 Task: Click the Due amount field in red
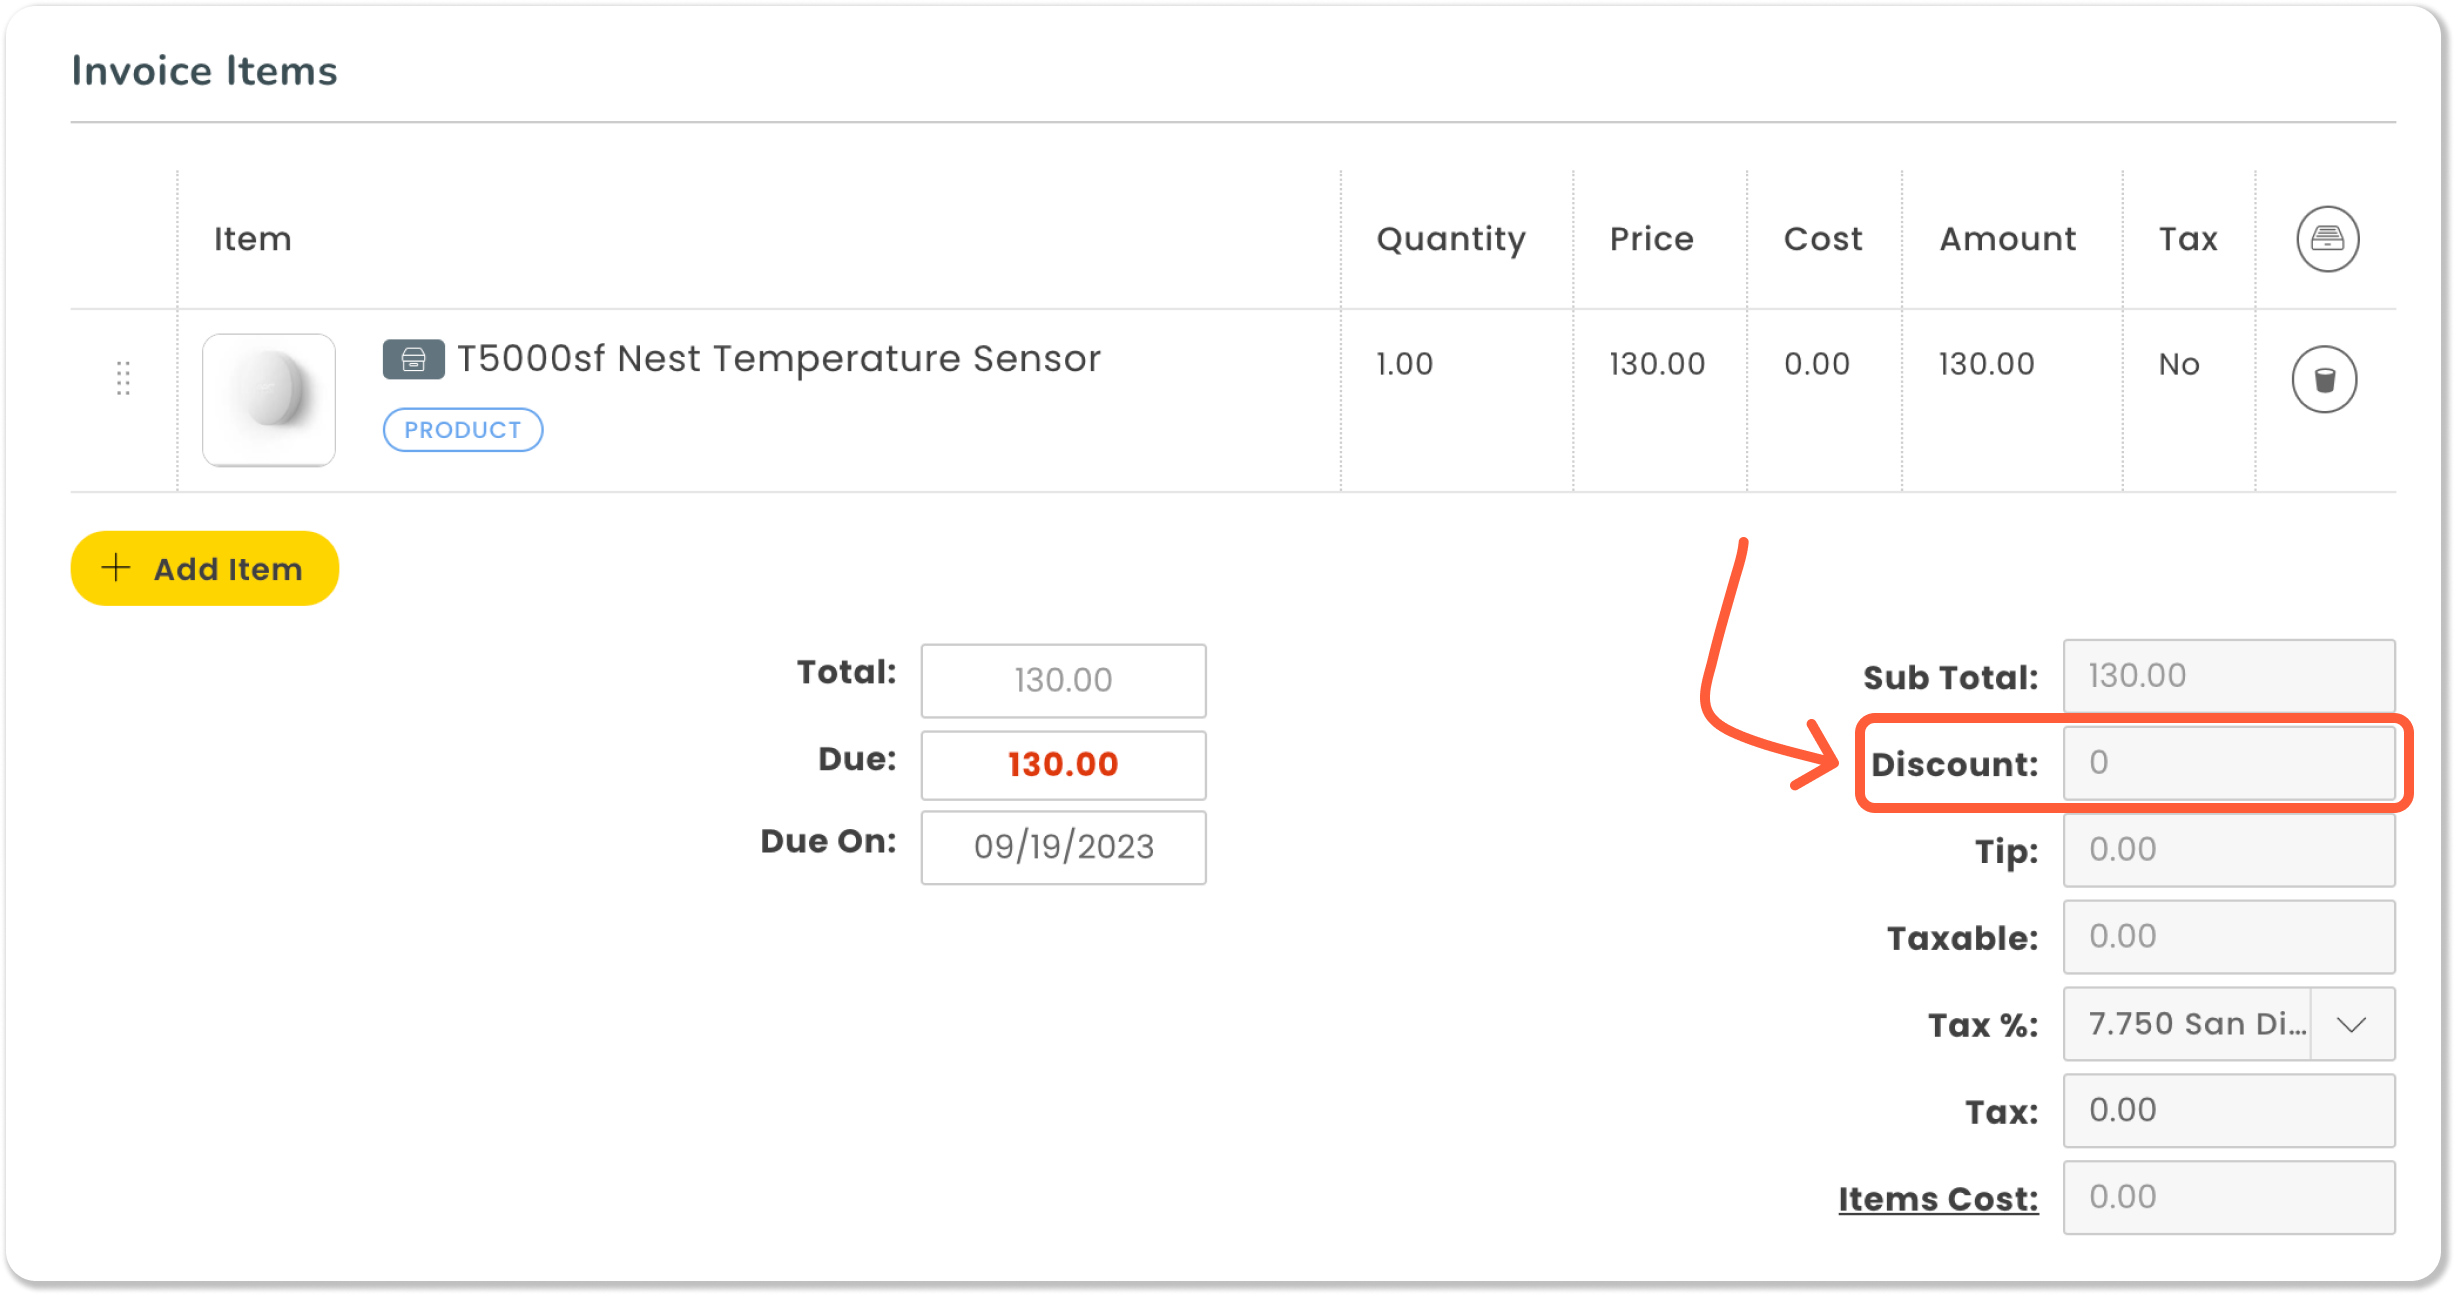coord(1063,765)
